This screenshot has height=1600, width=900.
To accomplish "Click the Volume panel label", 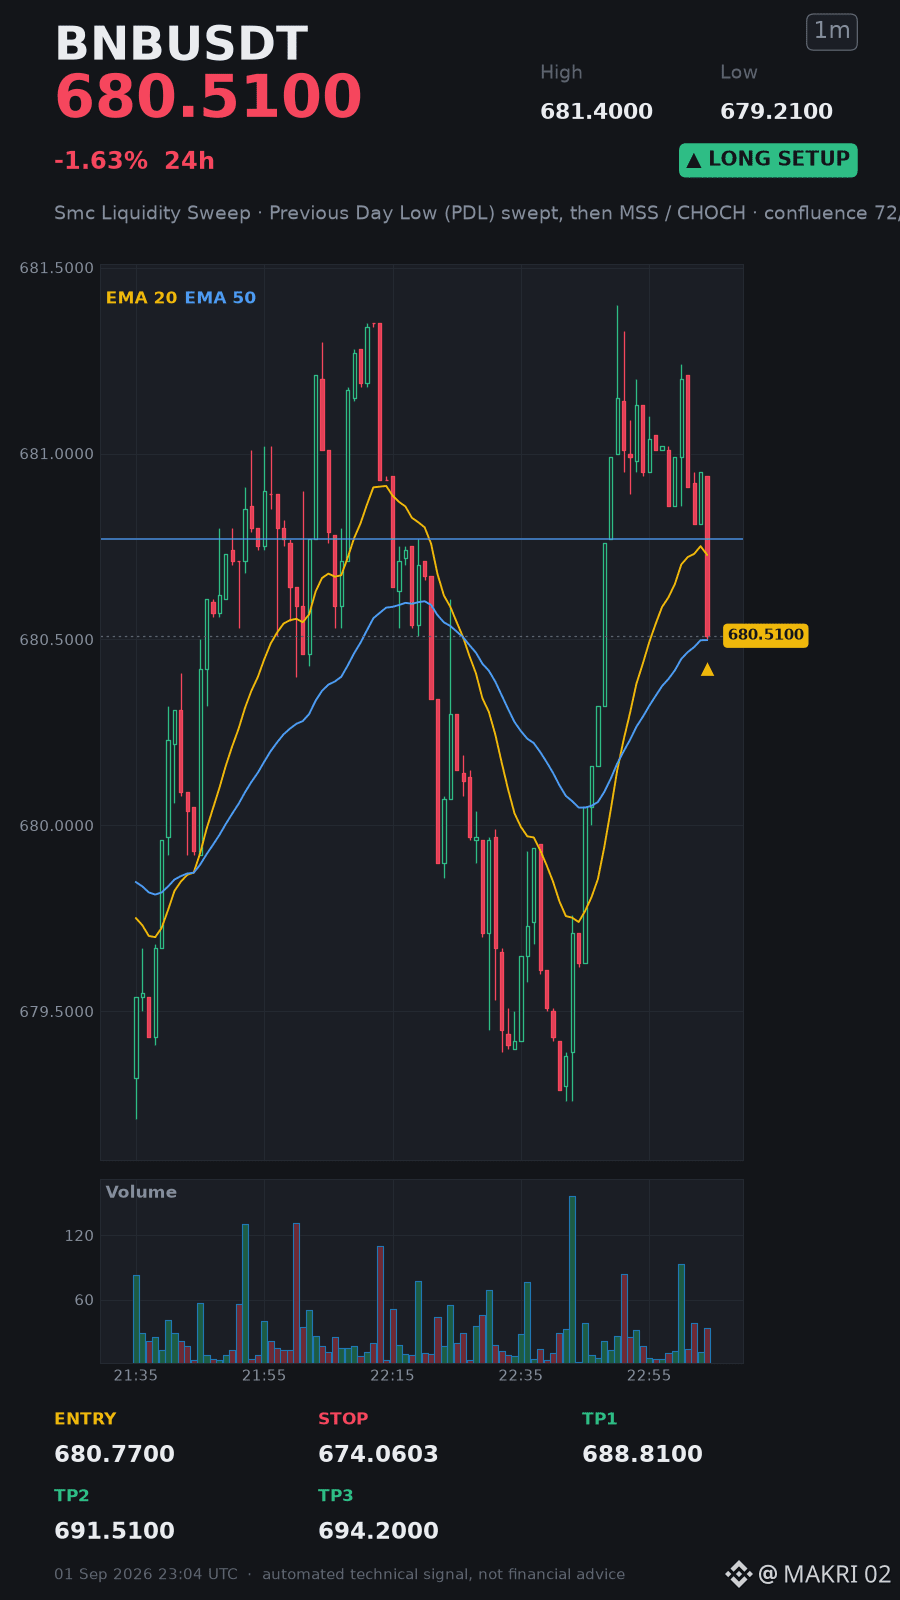I will coord(141,1192).
